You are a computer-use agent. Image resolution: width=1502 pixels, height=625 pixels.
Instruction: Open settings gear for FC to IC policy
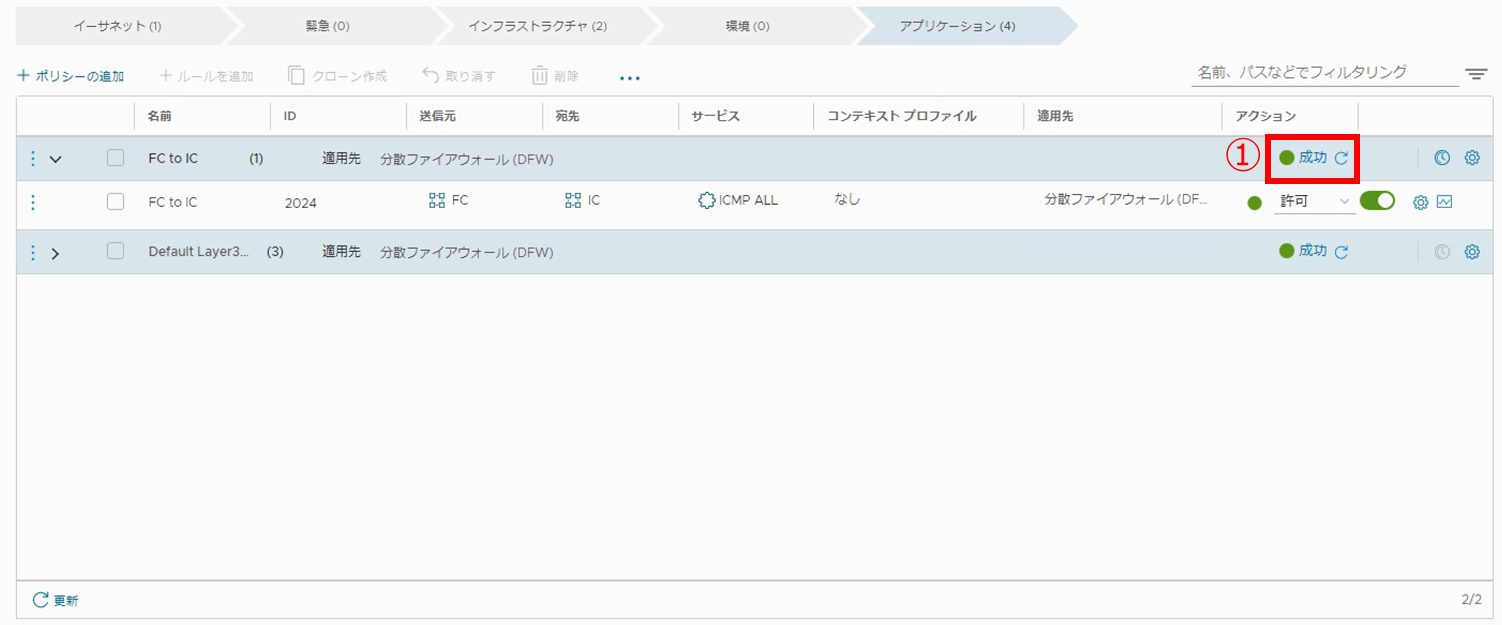1472,158
